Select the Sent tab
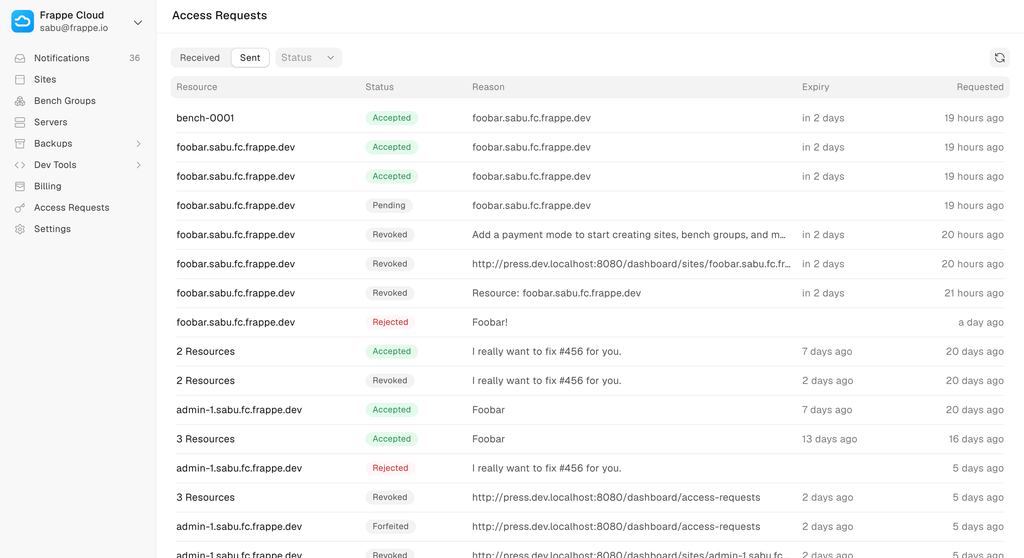Viewport: 1024px width, 558px height. (x=250, y=58)
